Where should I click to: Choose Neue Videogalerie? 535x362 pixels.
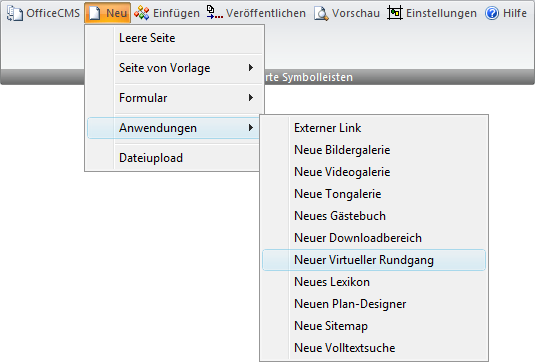click(374, 172)
